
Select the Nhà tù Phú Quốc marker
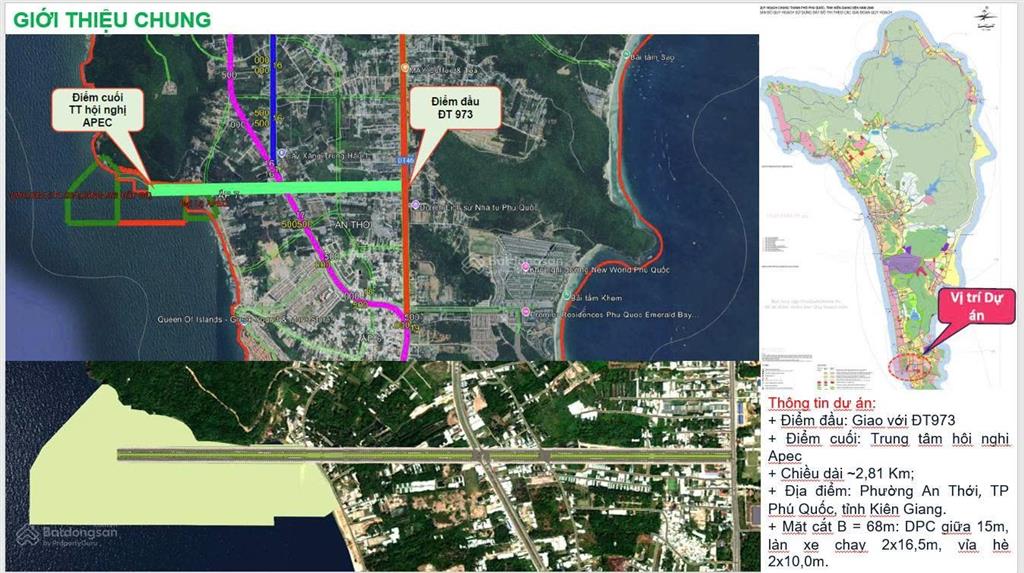(417, 205)
